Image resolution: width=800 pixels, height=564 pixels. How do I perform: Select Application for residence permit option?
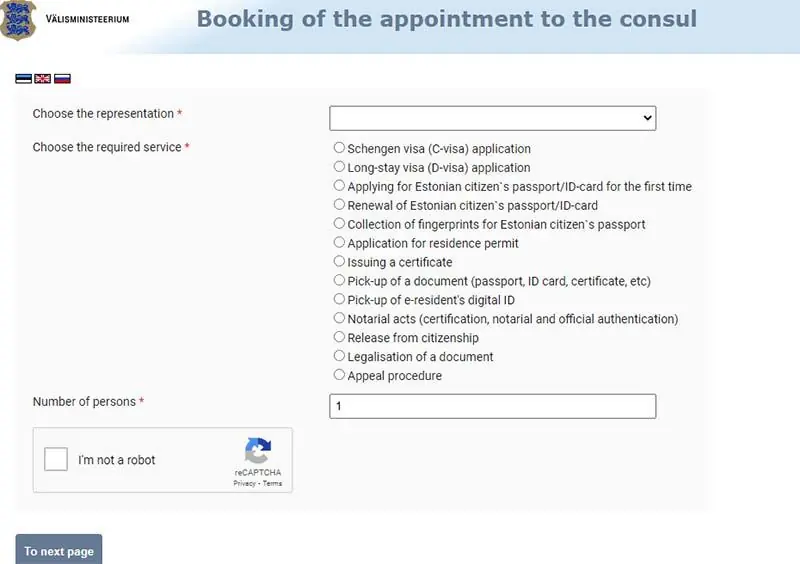[x=339, y=243]
